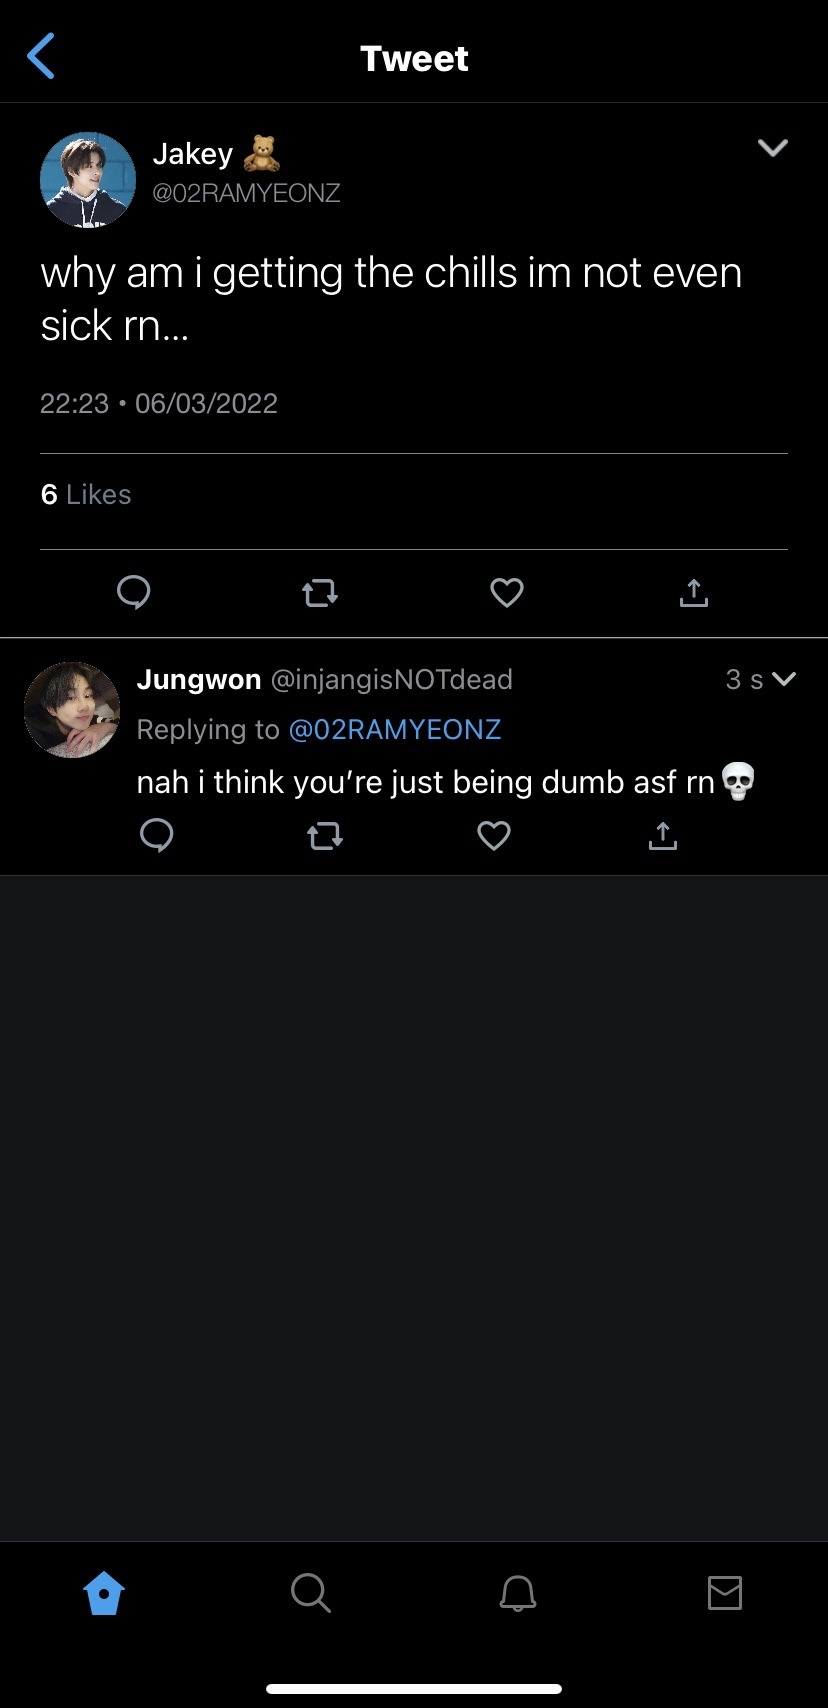Open Jakey's profile picture
828x1708 pixels.
88,180
